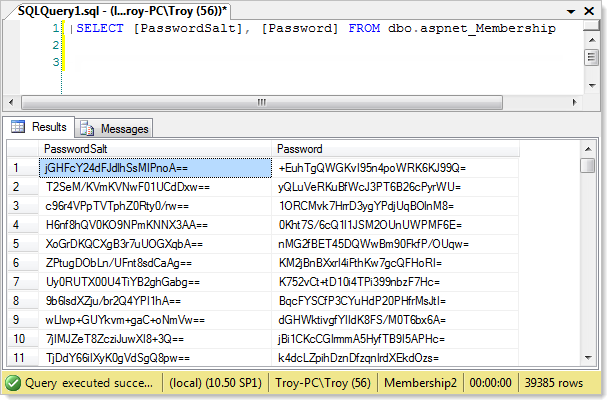612x405 pixels.
Task: Select salt cell jGHFcY24dFJdlhSsMIPnoA==
Action: tap(155, 168)
